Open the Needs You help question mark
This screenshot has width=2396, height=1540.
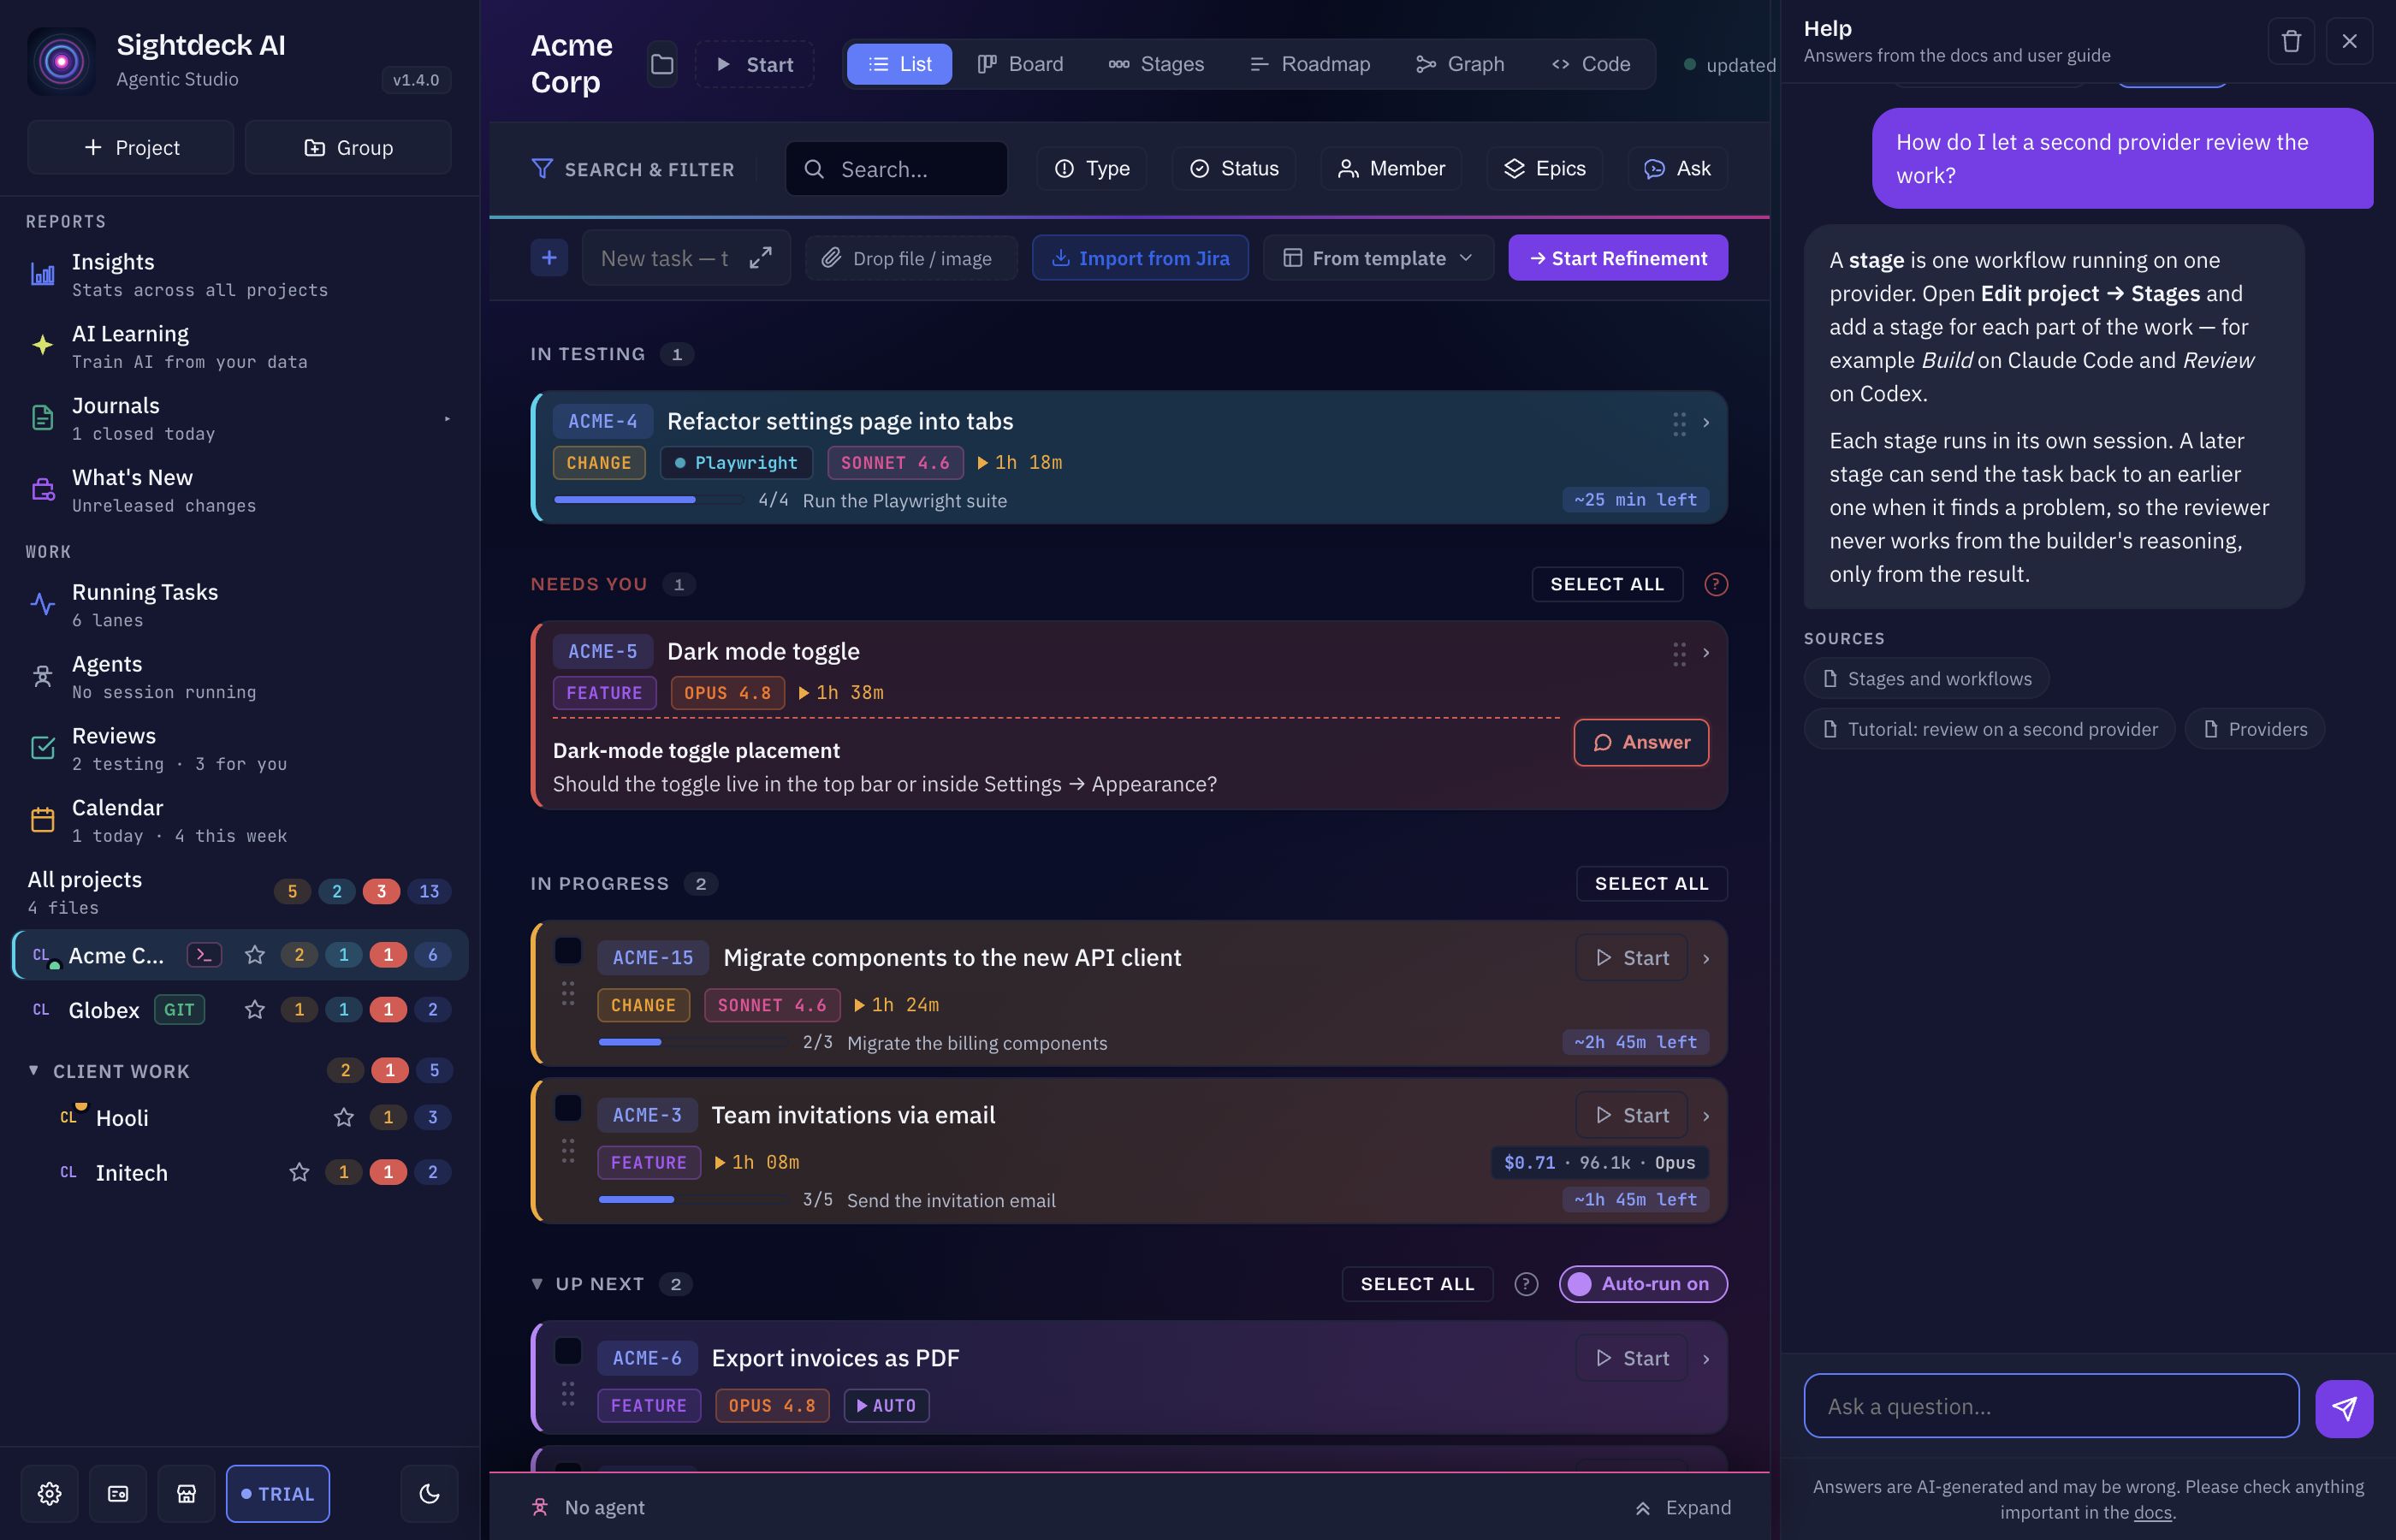coord(1716,584)
